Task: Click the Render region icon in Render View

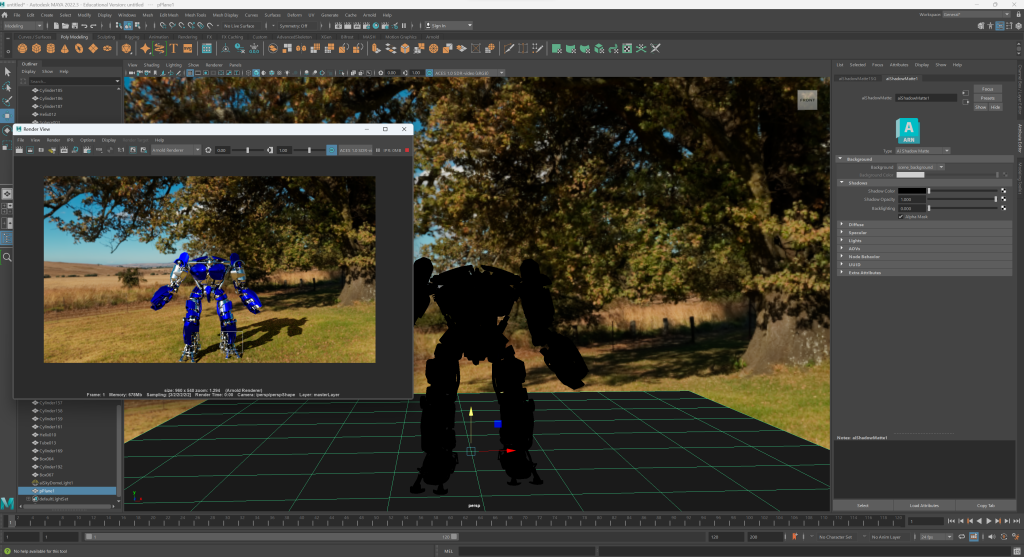Action: click(x=30, y=150)
